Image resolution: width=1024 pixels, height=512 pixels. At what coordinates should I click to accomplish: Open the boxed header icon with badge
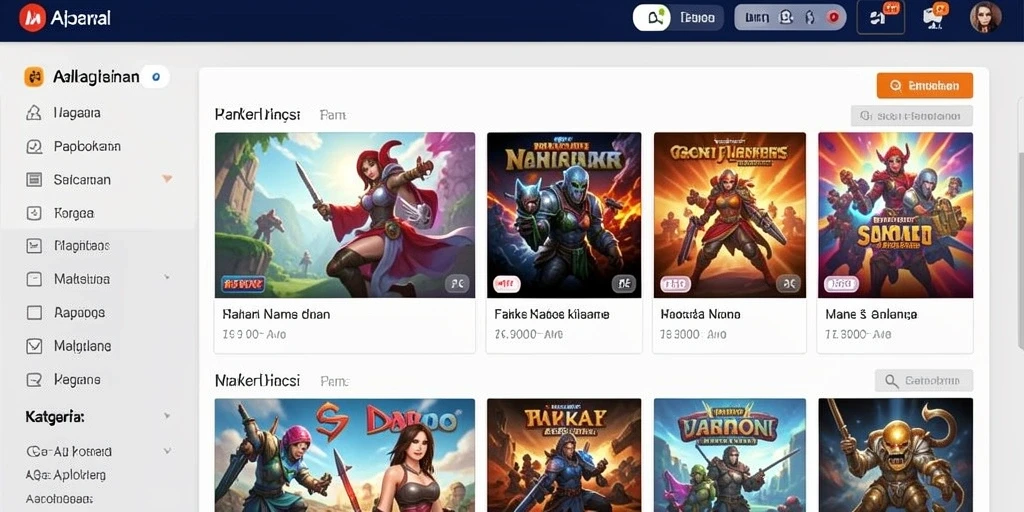(x=880, y=18)
